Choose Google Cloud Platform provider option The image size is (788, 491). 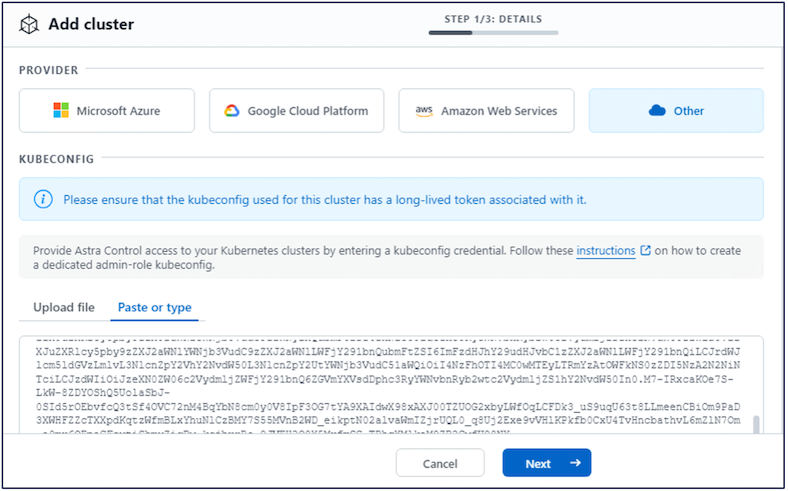coord(296,111)
